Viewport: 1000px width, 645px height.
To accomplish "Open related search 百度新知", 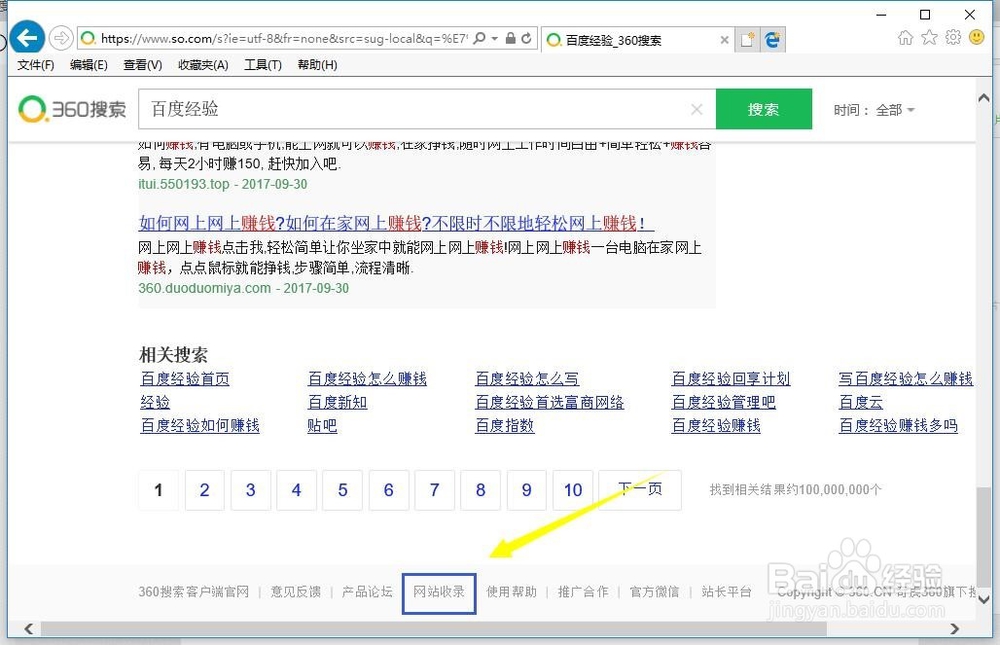I will tap(337, 403).
